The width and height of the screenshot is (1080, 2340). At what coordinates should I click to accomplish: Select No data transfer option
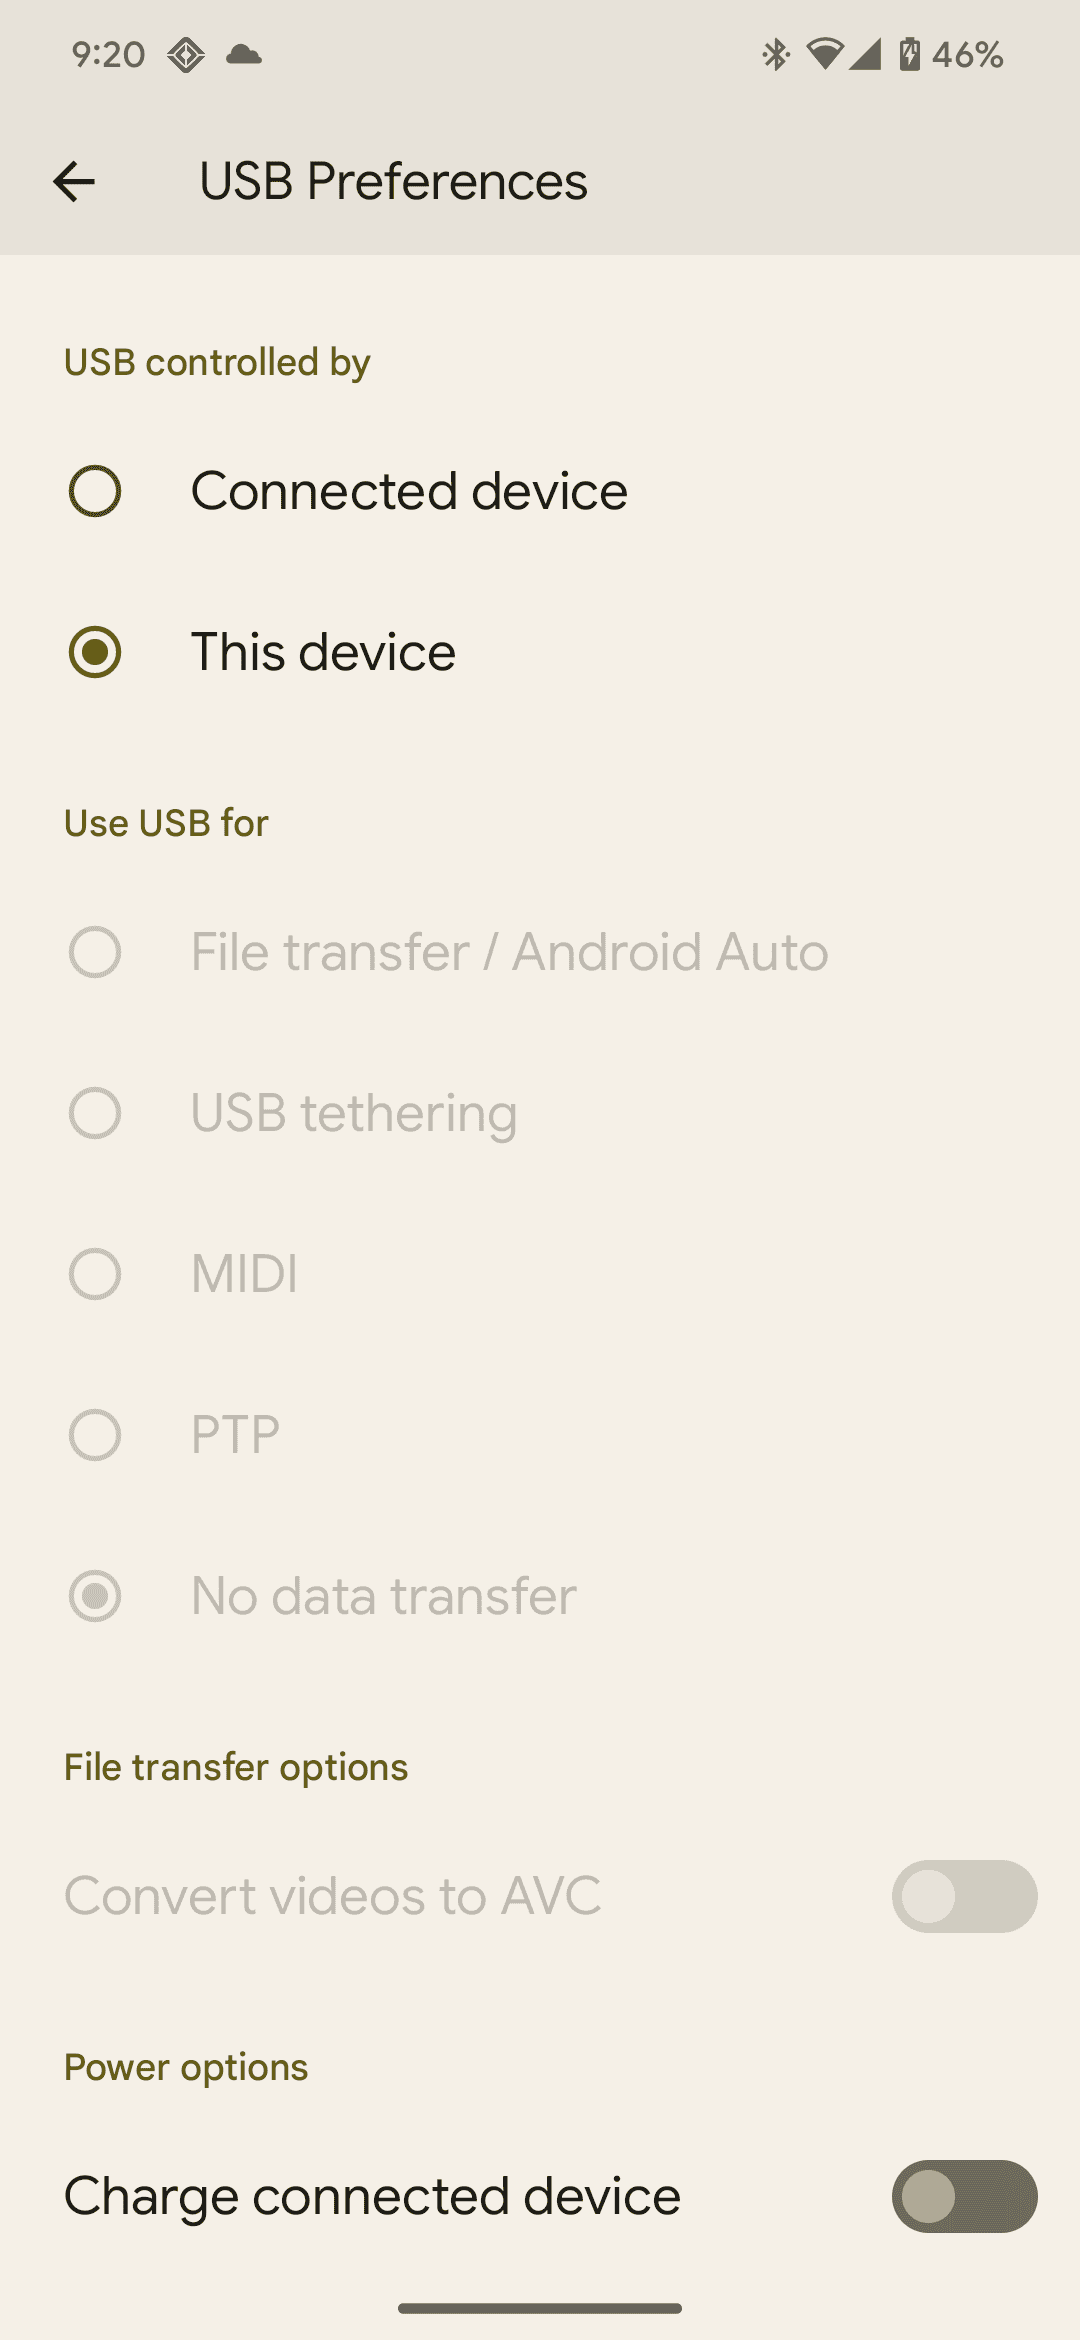[x=540, y=1596]
